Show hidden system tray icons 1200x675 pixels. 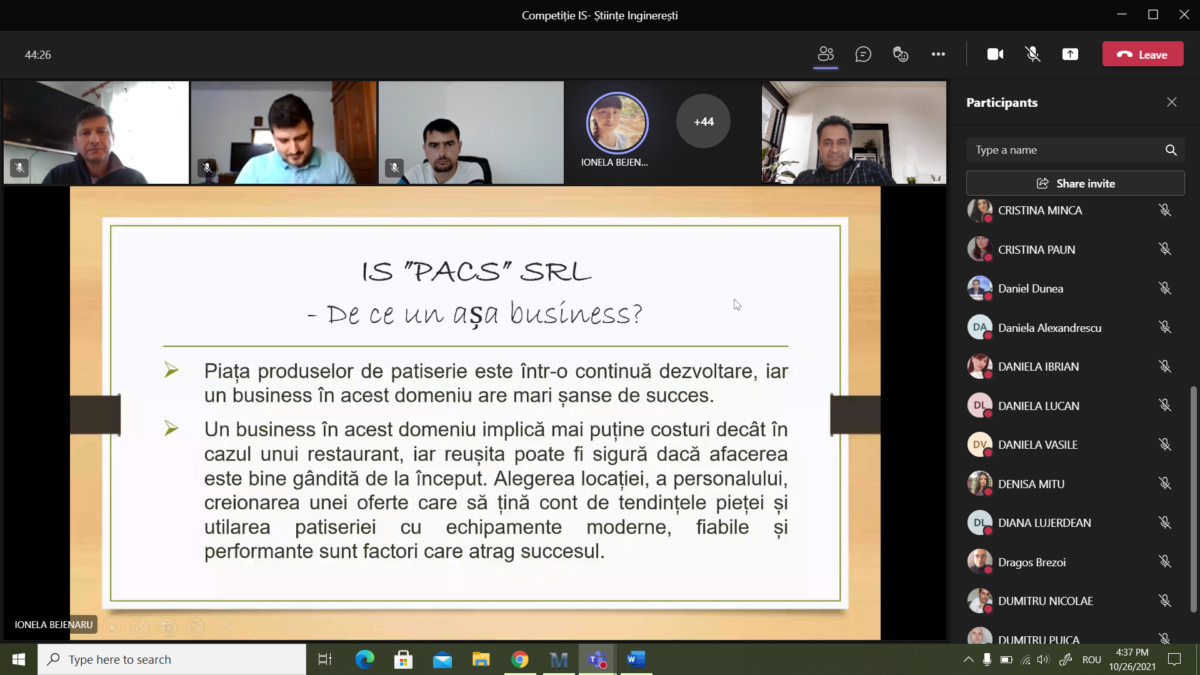968,660
